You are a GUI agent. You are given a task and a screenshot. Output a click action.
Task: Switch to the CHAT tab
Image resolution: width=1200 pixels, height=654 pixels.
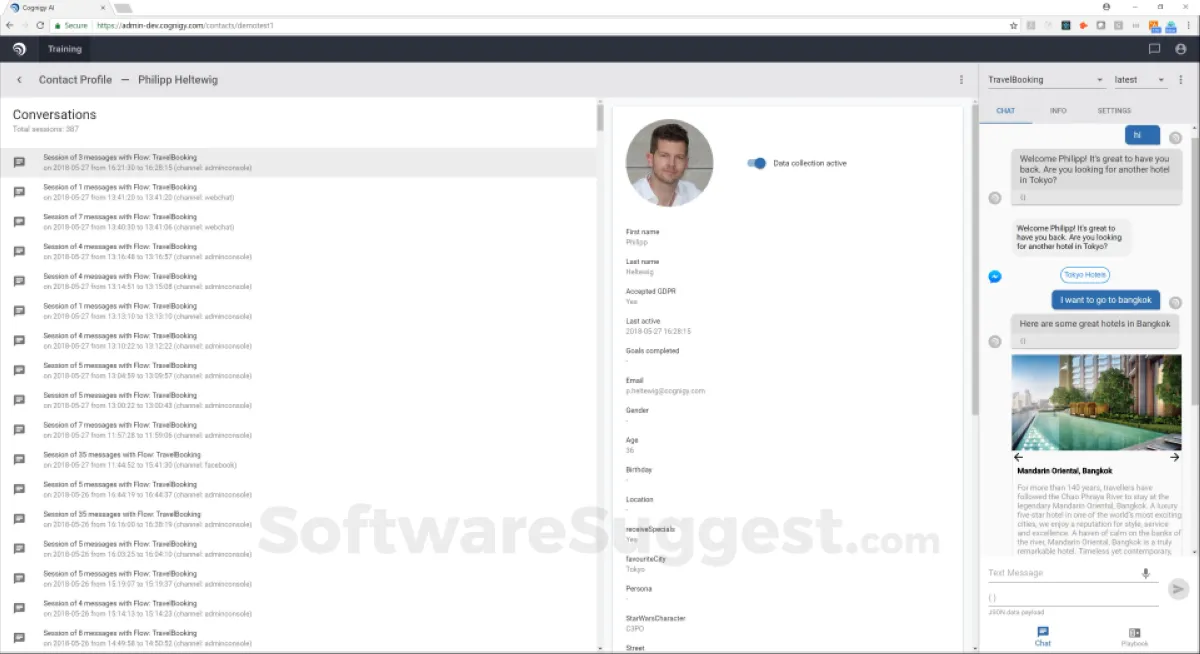1006,111
